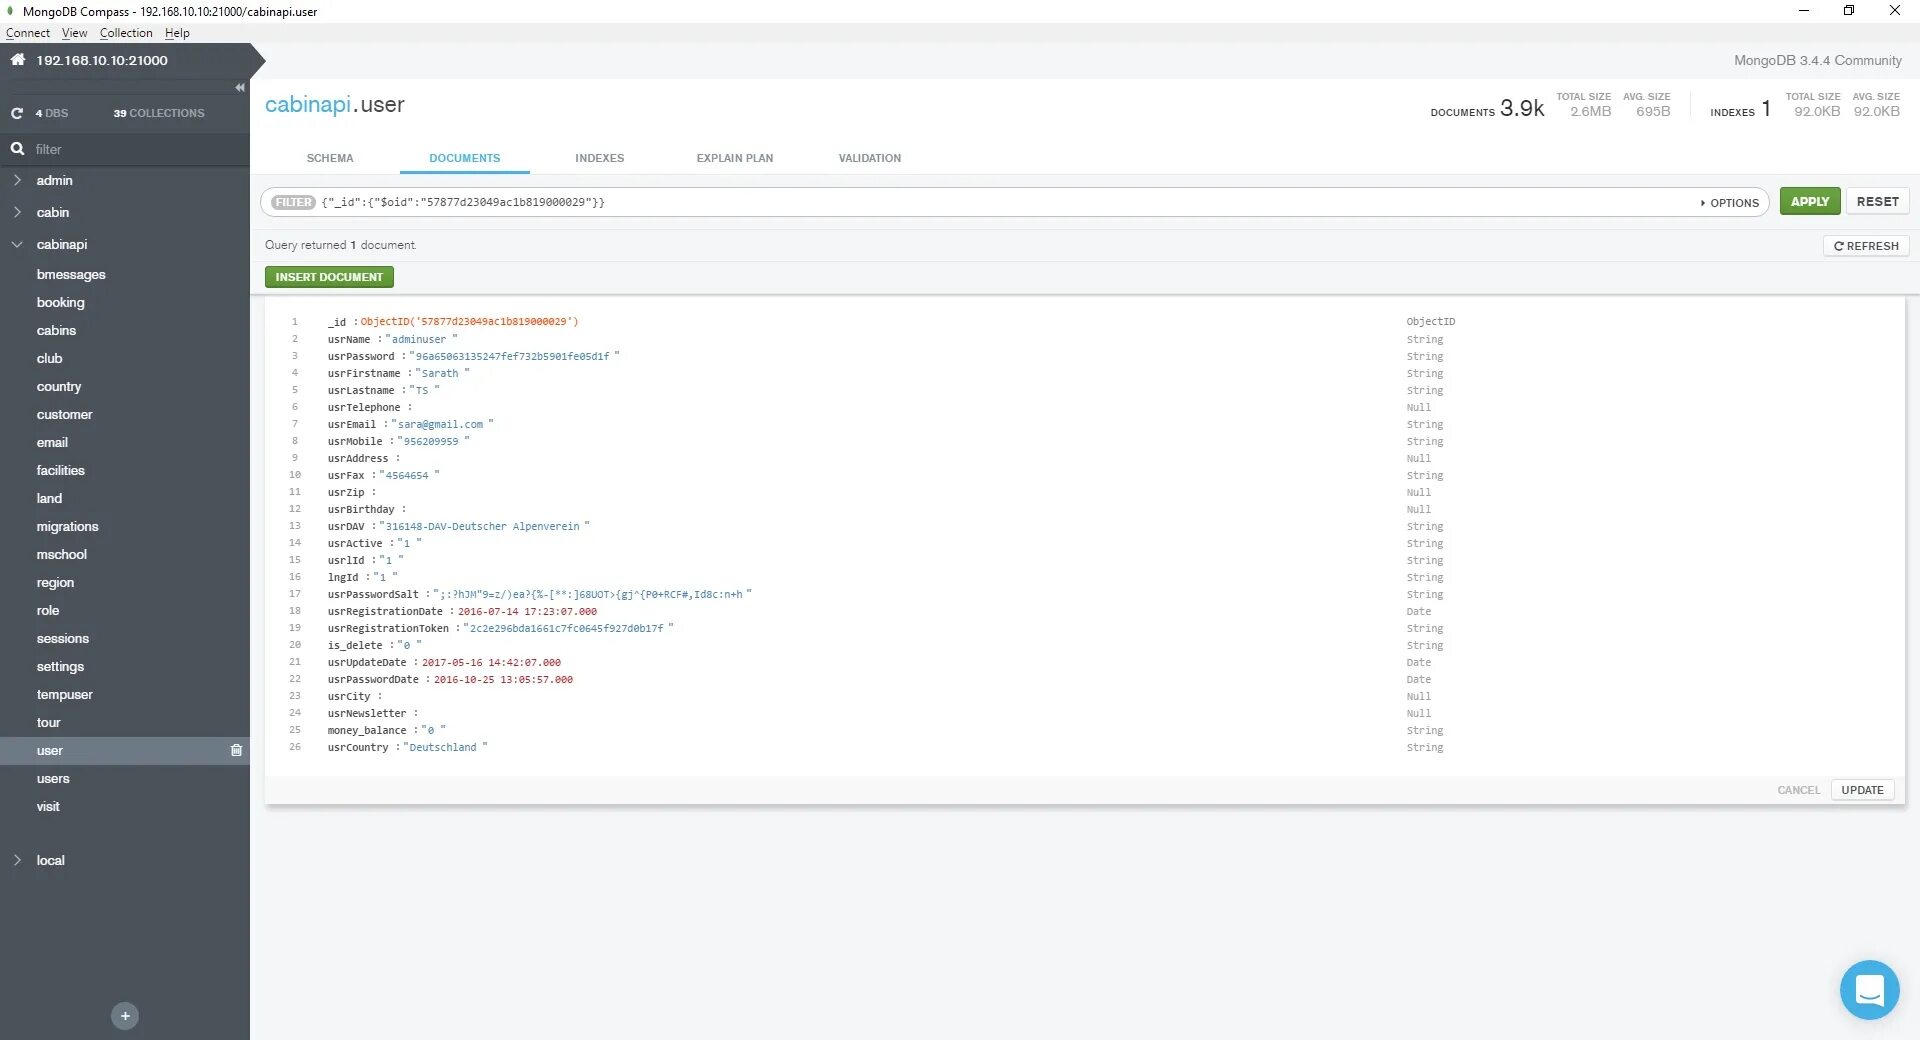Open the VALIDATION tab
The height and width of the screenshot is (1040, 1920).
point(870,158)
